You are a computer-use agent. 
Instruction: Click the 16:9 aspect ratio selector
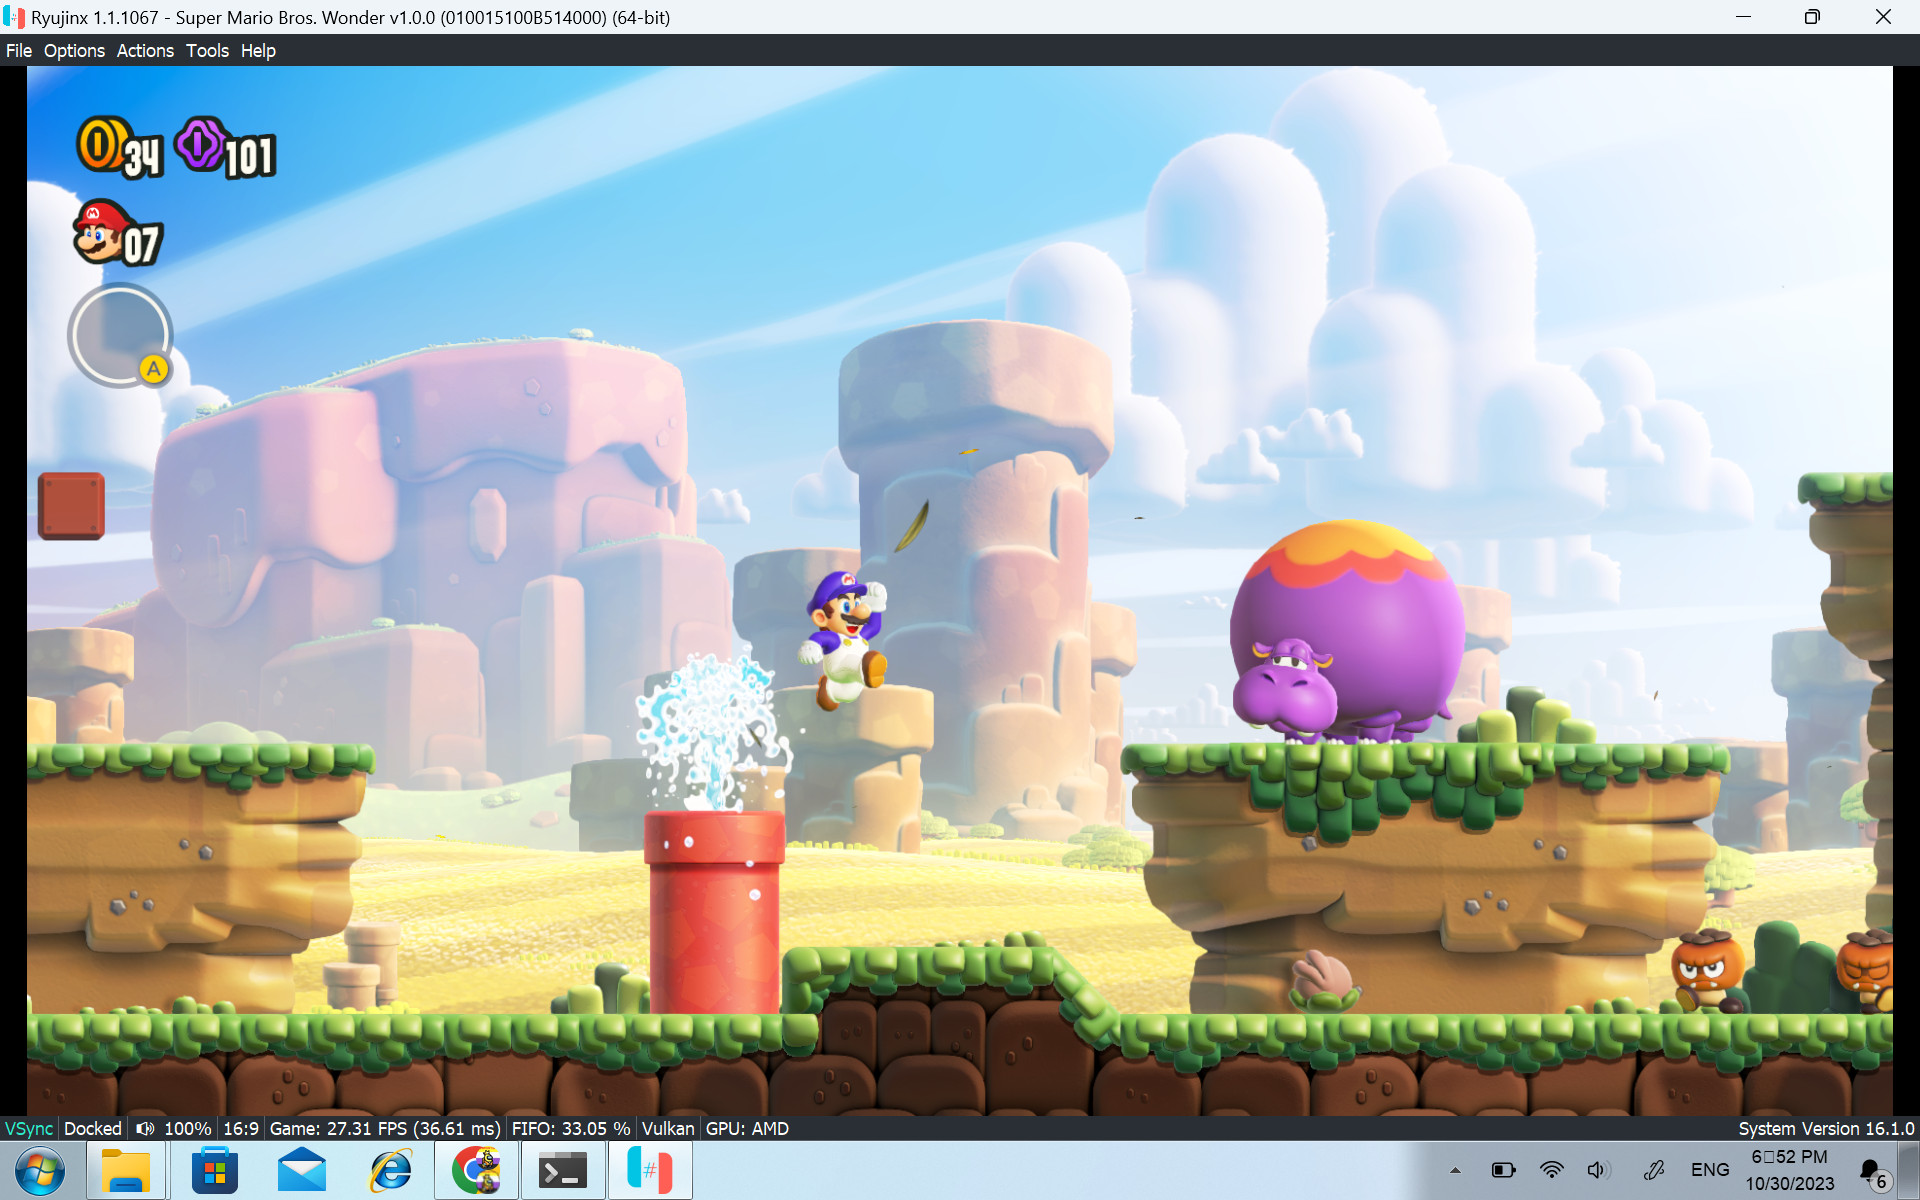241,1128
